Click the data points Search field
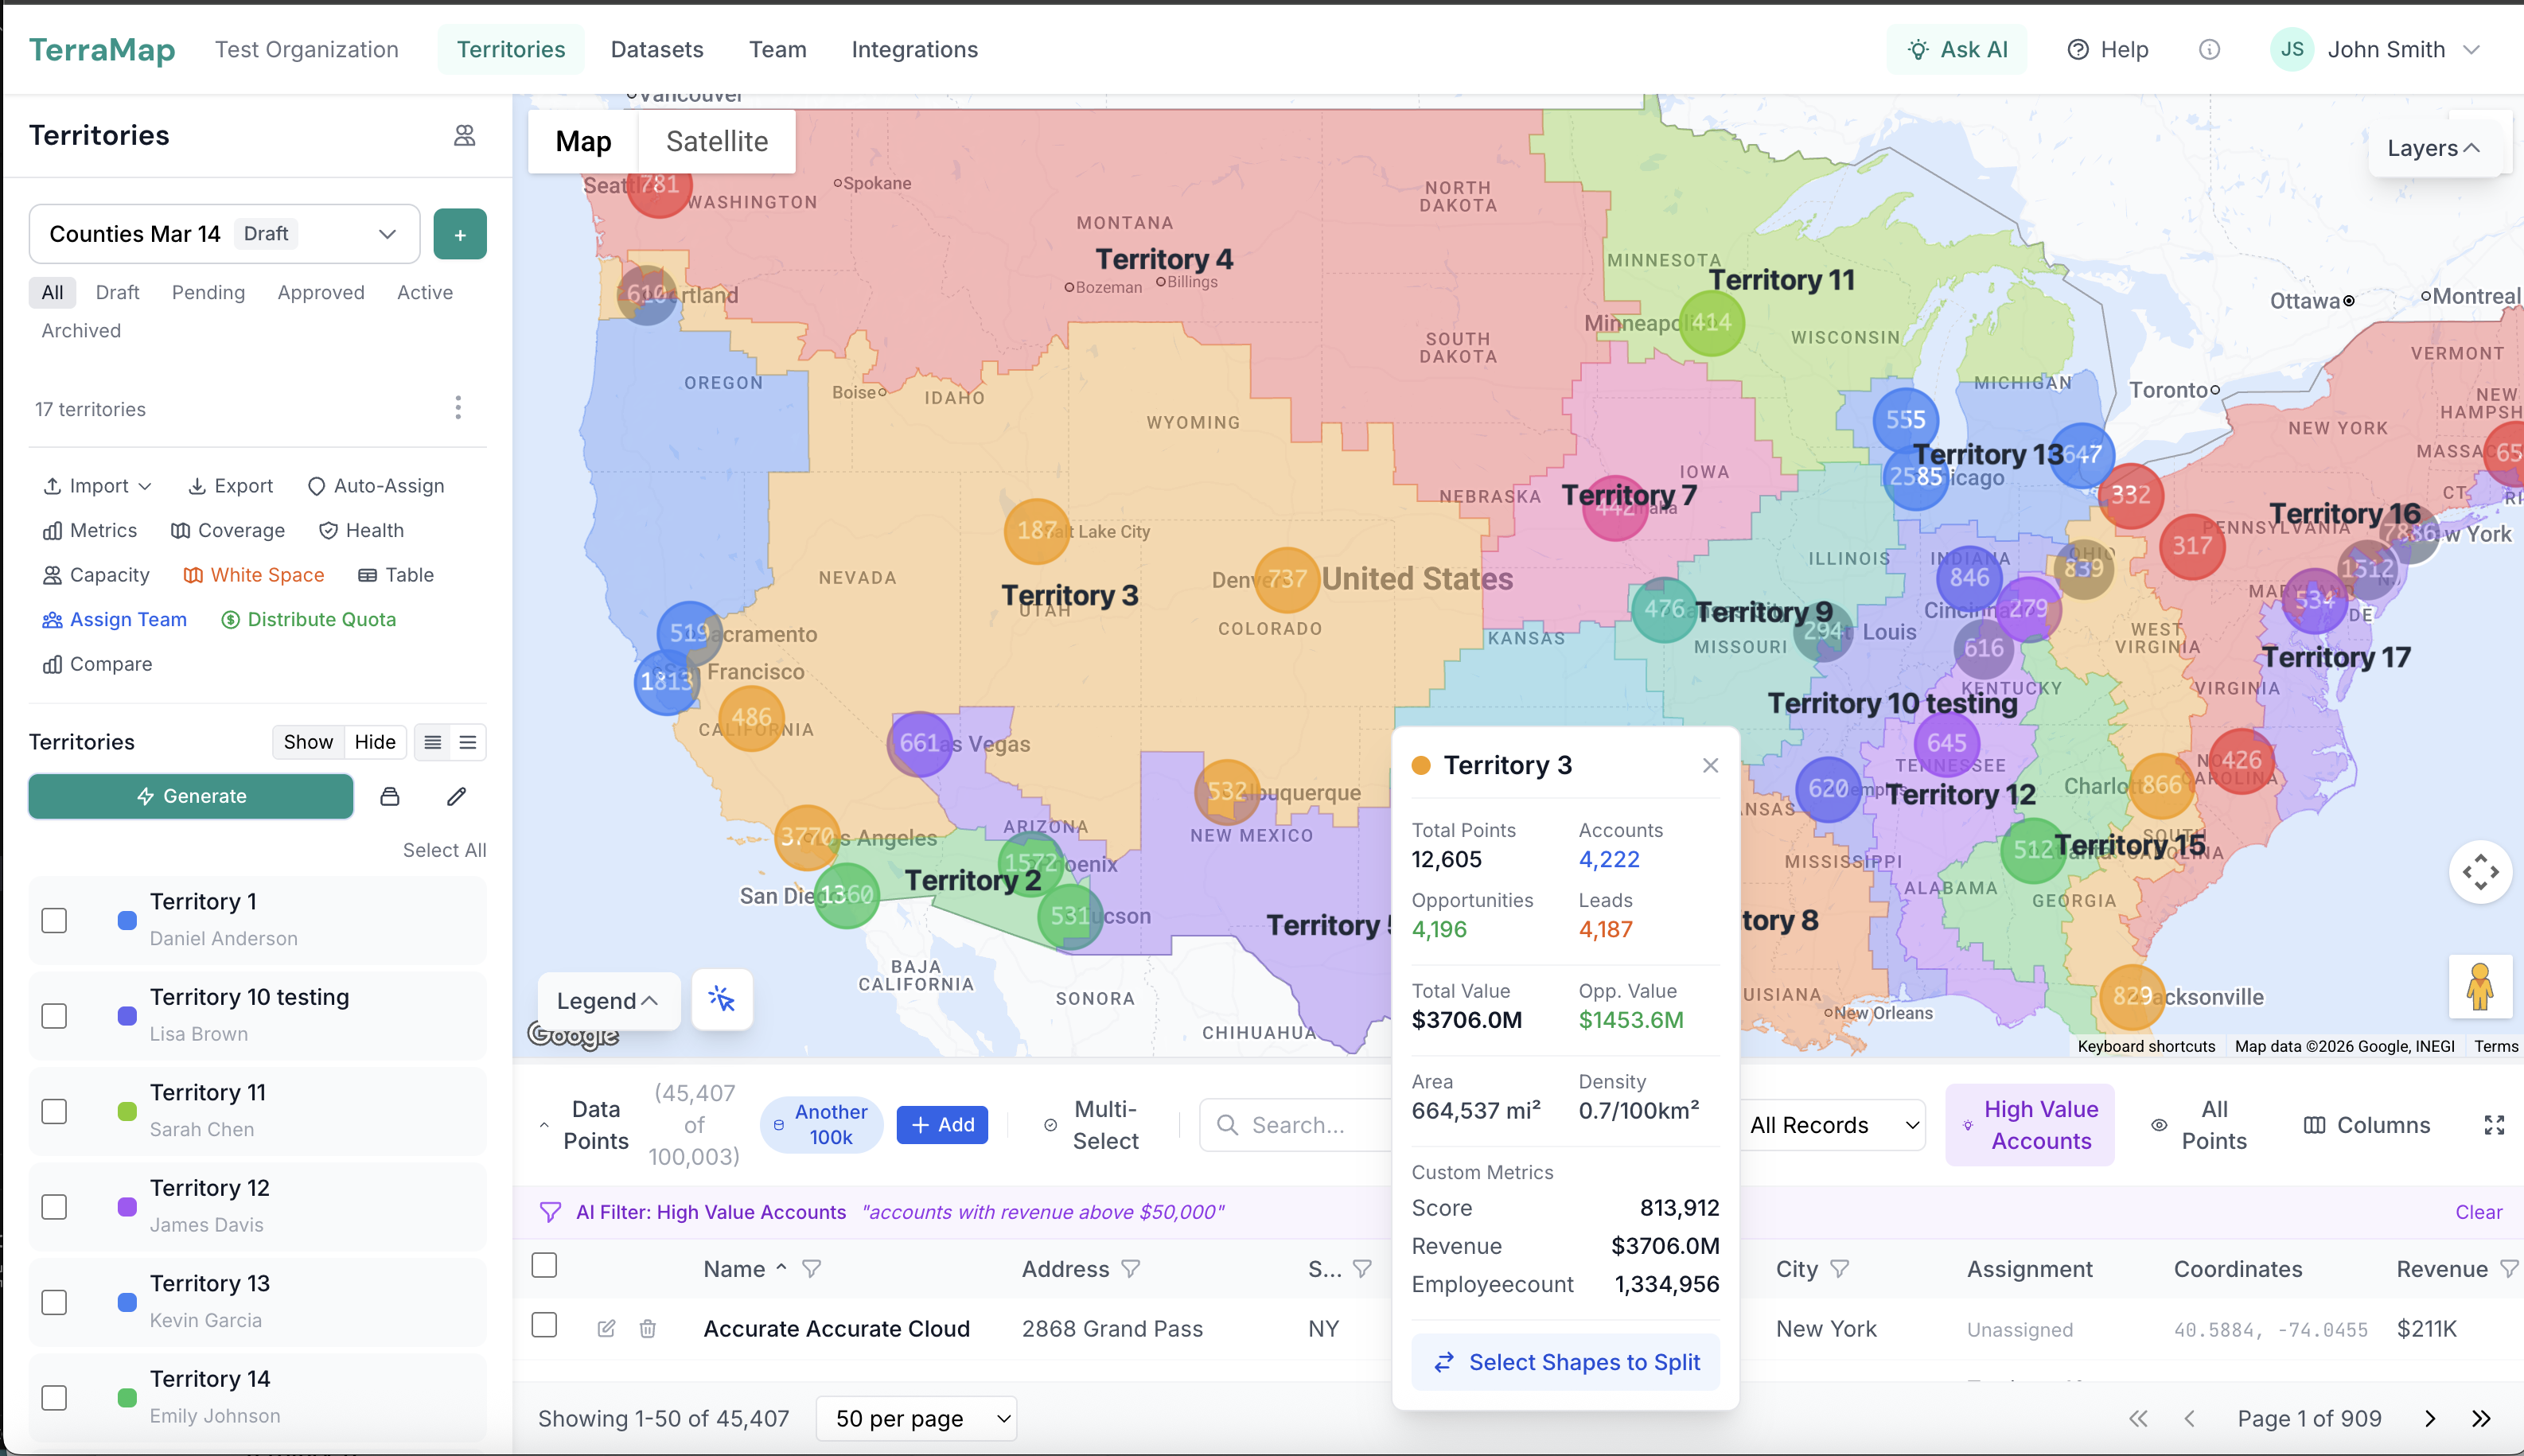 click(x=1296, y=1125)
